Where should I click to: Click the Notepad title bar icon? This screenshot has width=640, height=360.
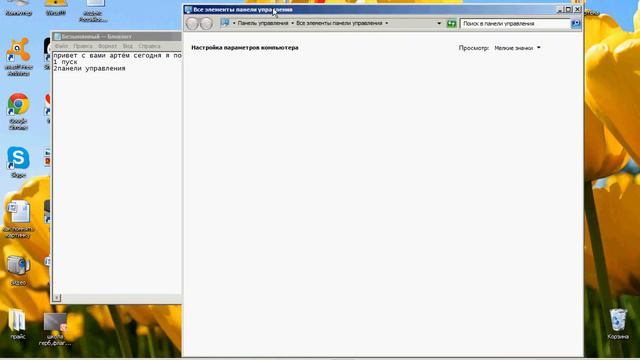[x=58, y=36]
